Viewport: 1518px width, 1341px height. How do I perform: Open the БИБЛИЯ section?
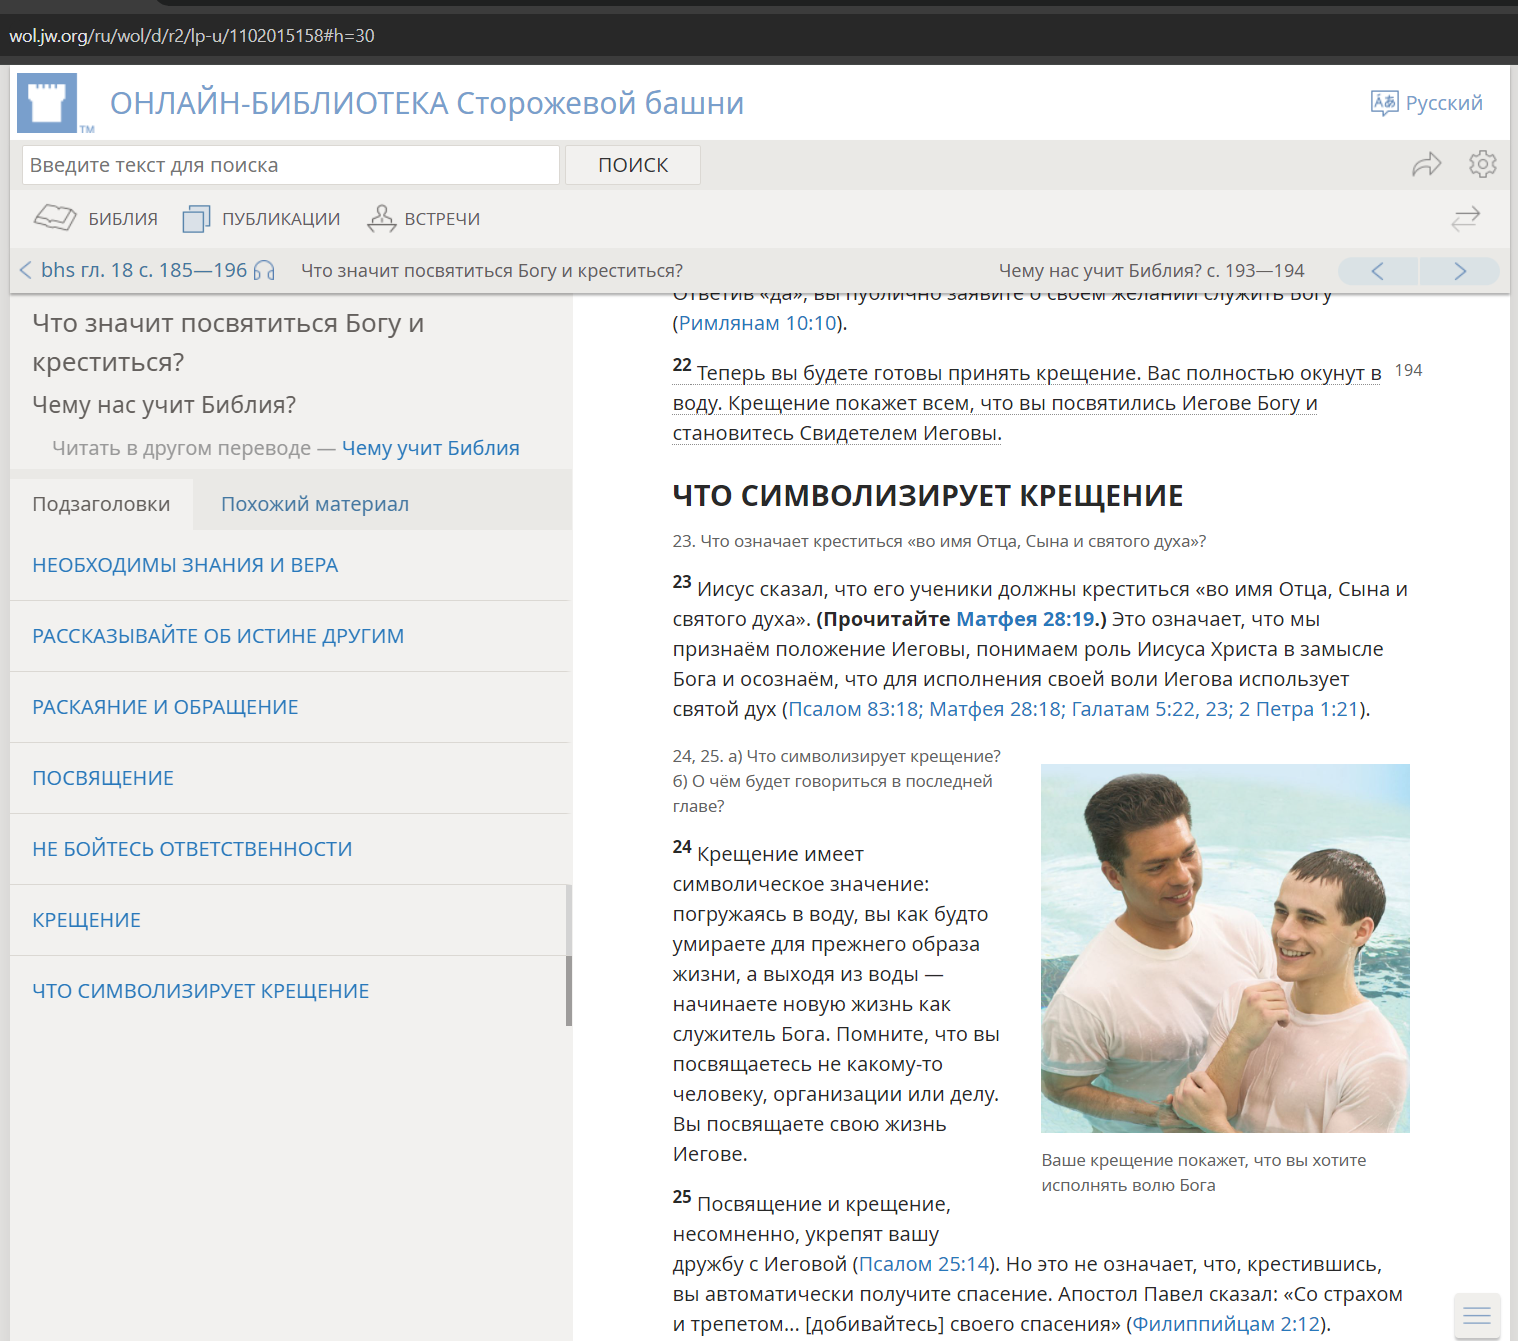(x=96, y=218)
